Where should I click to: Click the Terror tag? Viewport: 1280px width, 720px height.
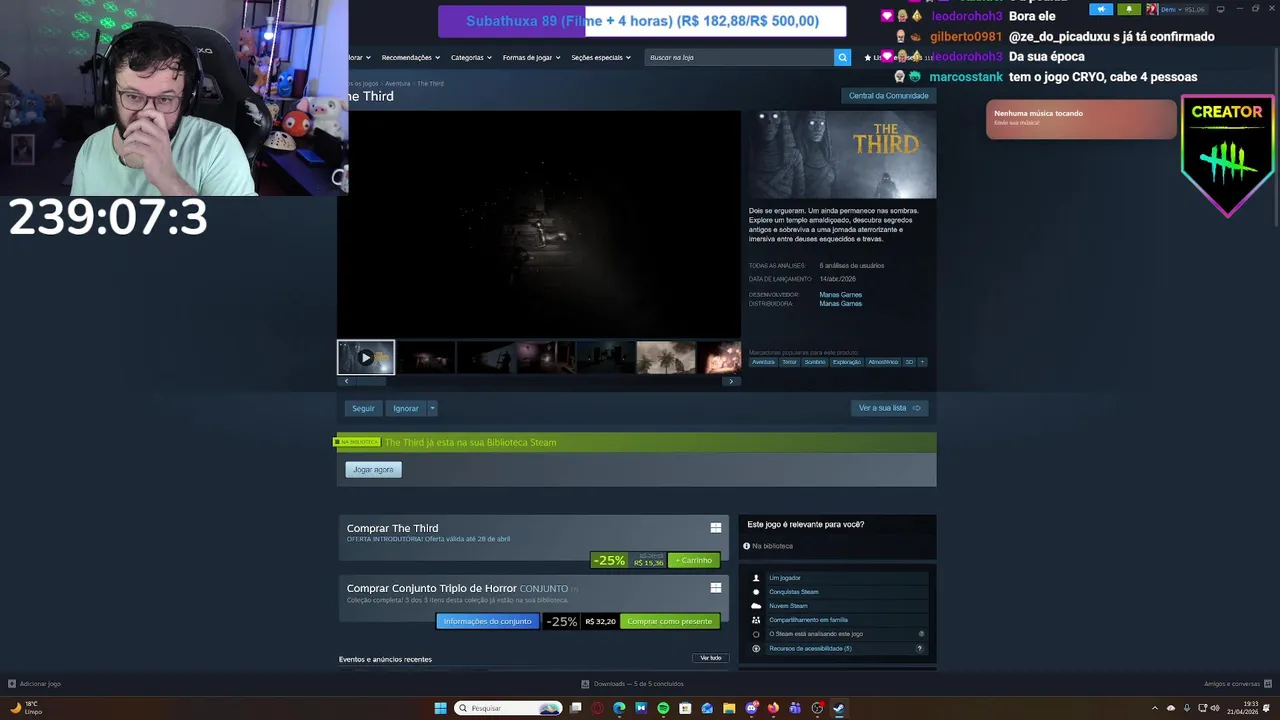790,362
